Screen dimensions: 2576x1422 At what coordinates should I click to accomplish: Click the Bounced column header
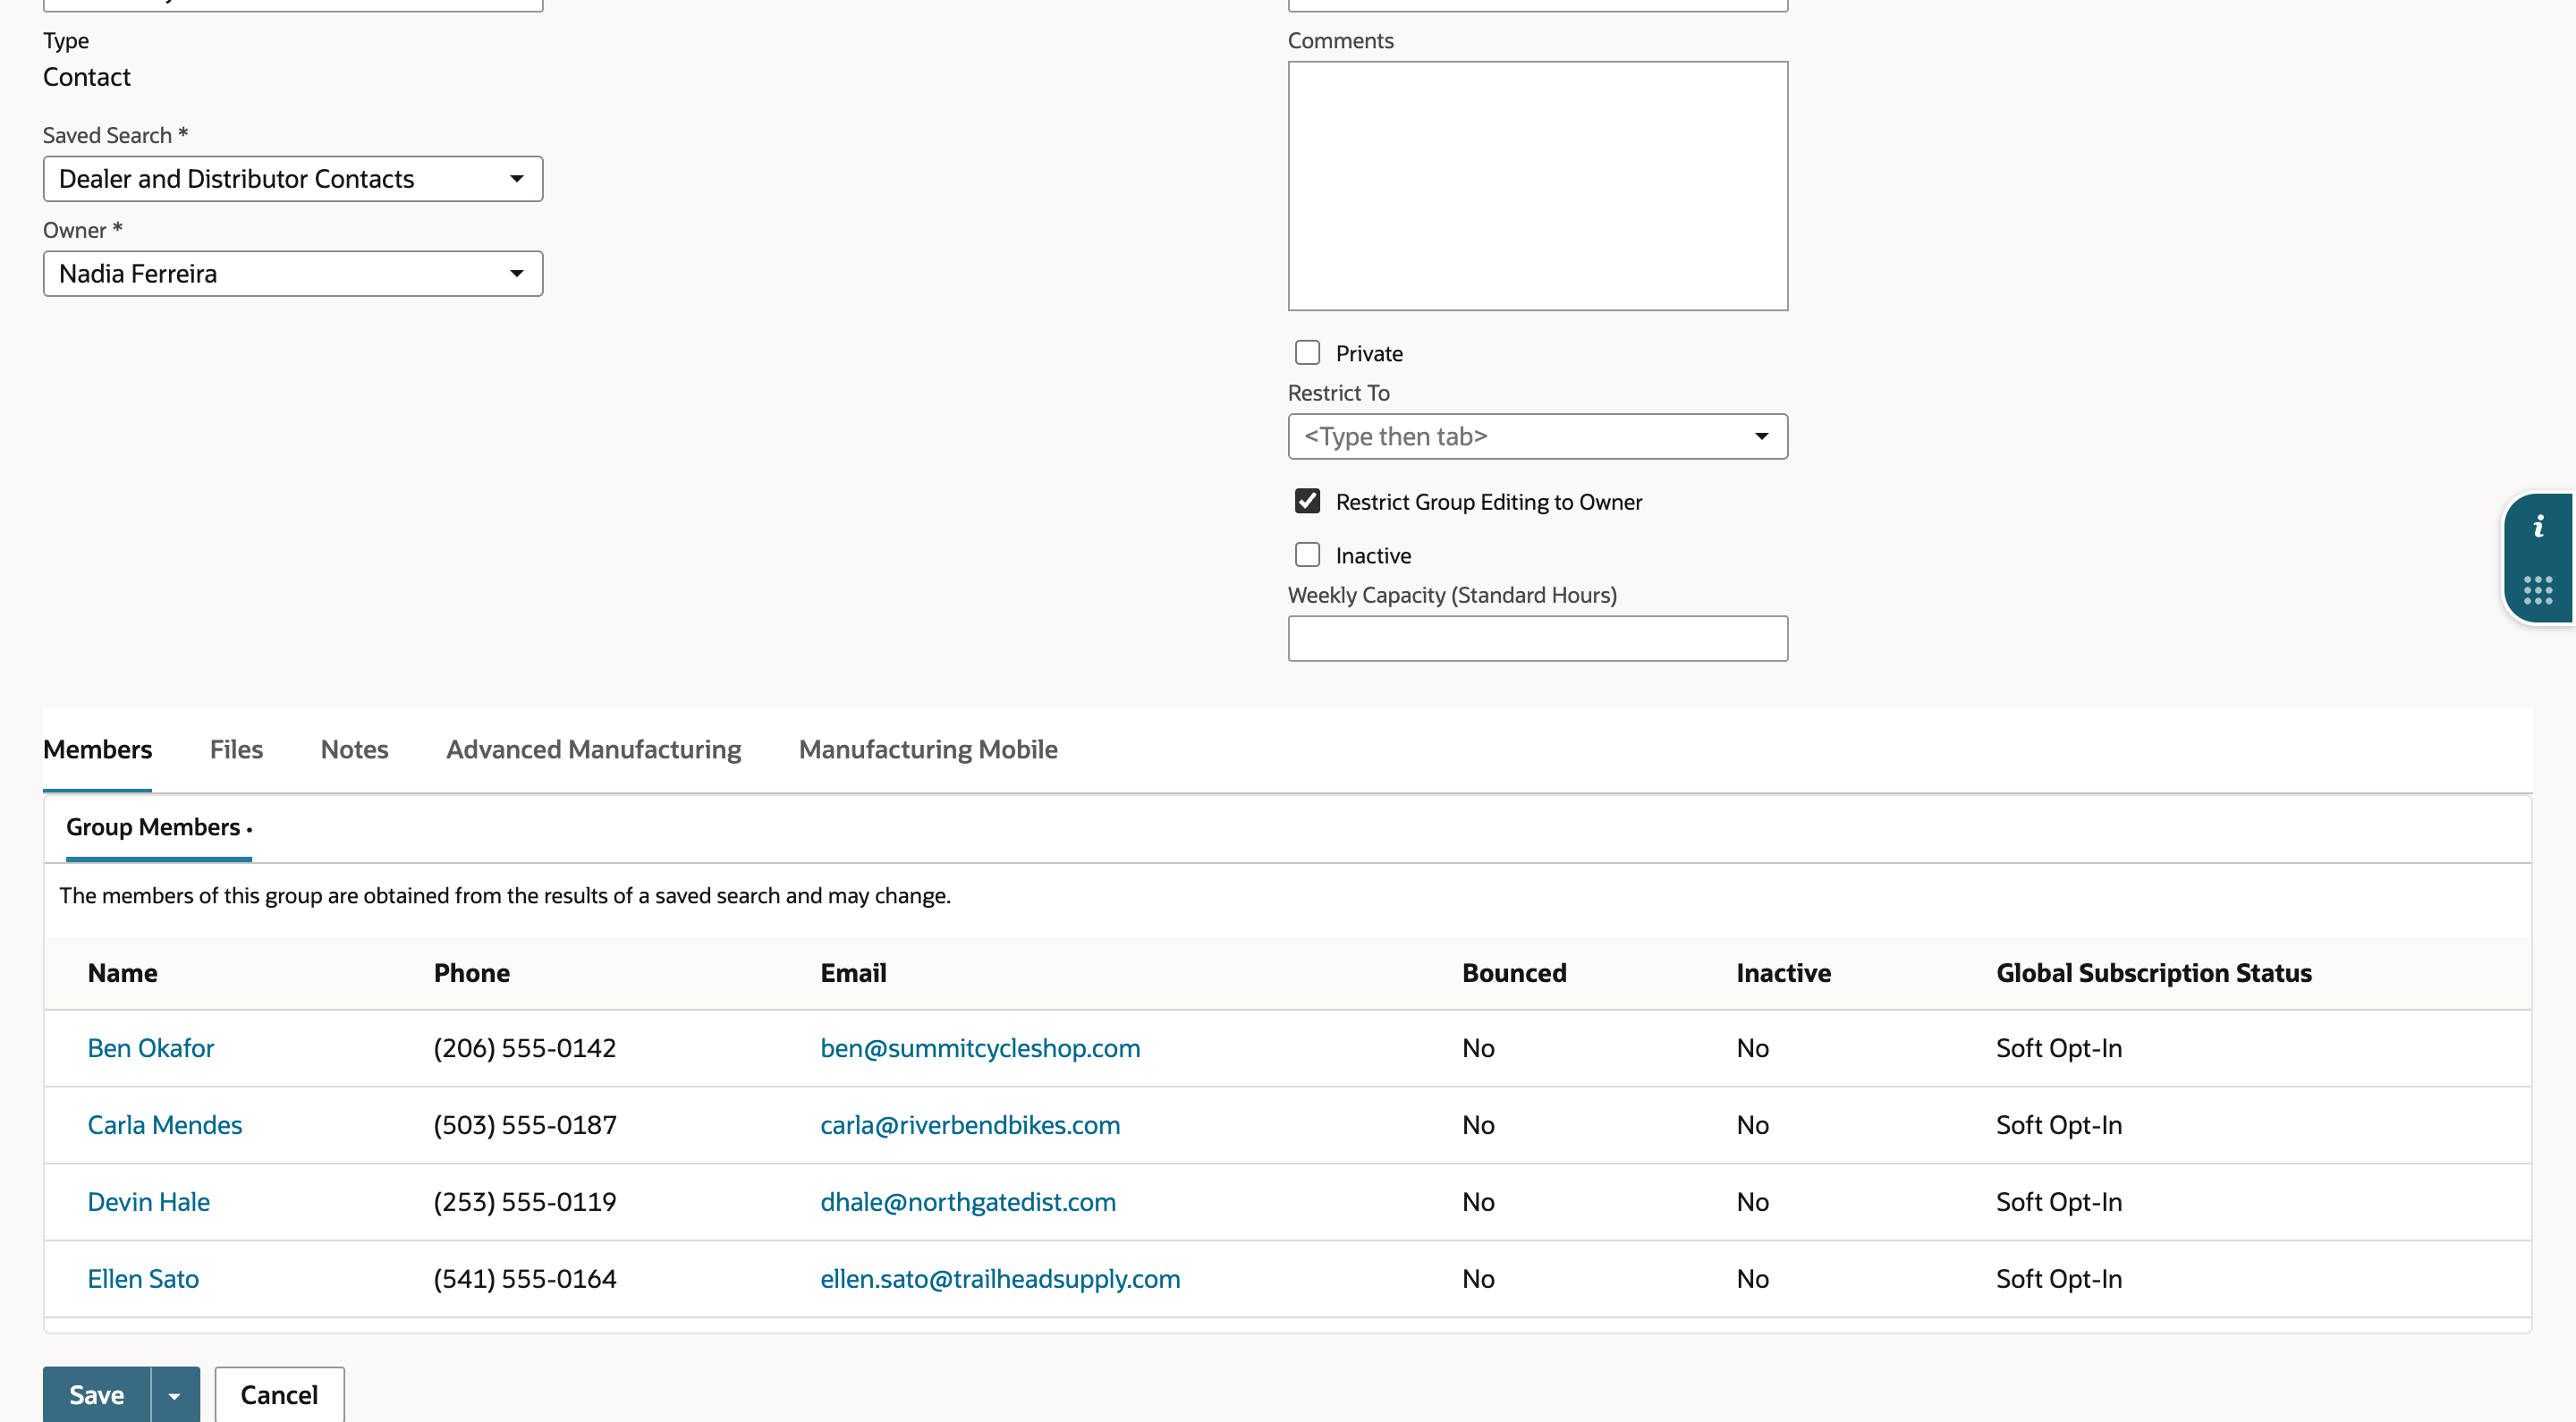pos(1514,973)
